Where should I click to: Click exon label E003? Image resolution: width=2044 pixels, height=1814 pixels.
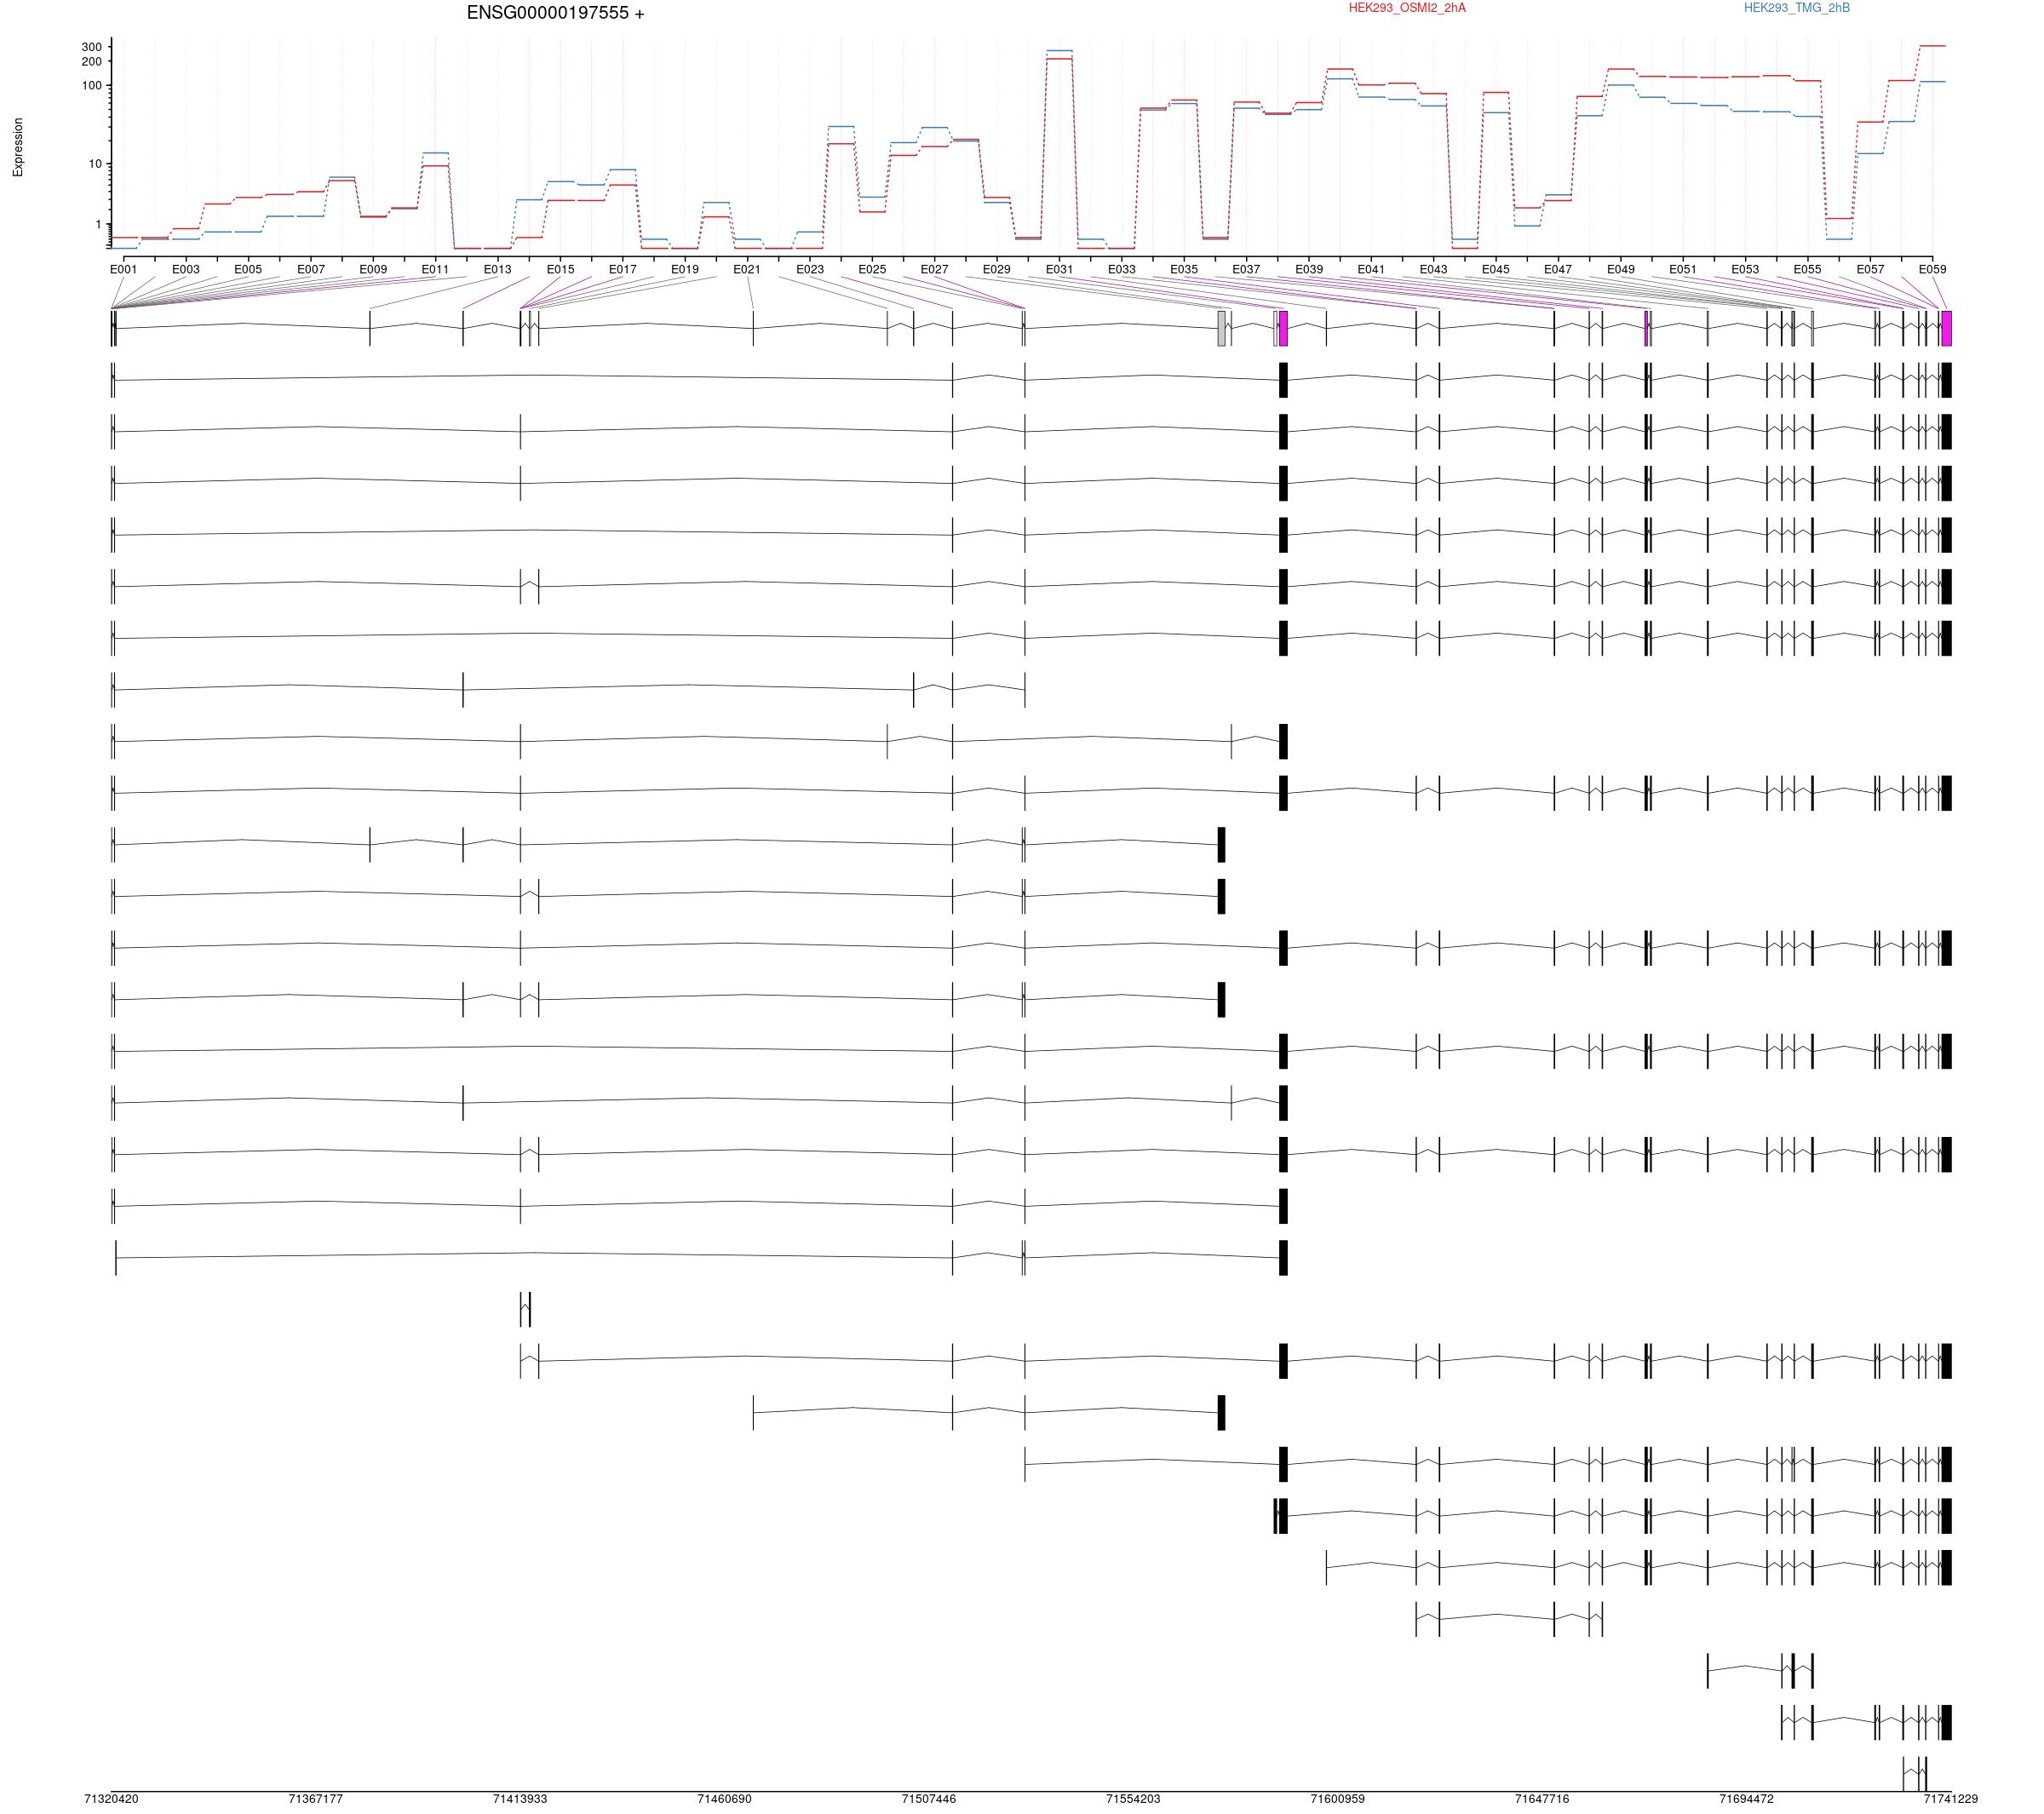click(x=186, y=269)
